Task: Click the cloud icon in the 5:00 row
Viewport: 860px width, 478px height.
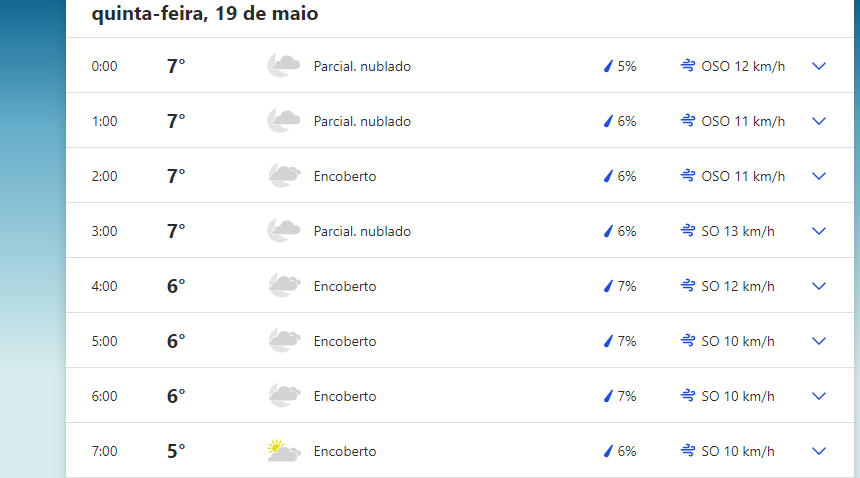Action: tap(284, 341)
